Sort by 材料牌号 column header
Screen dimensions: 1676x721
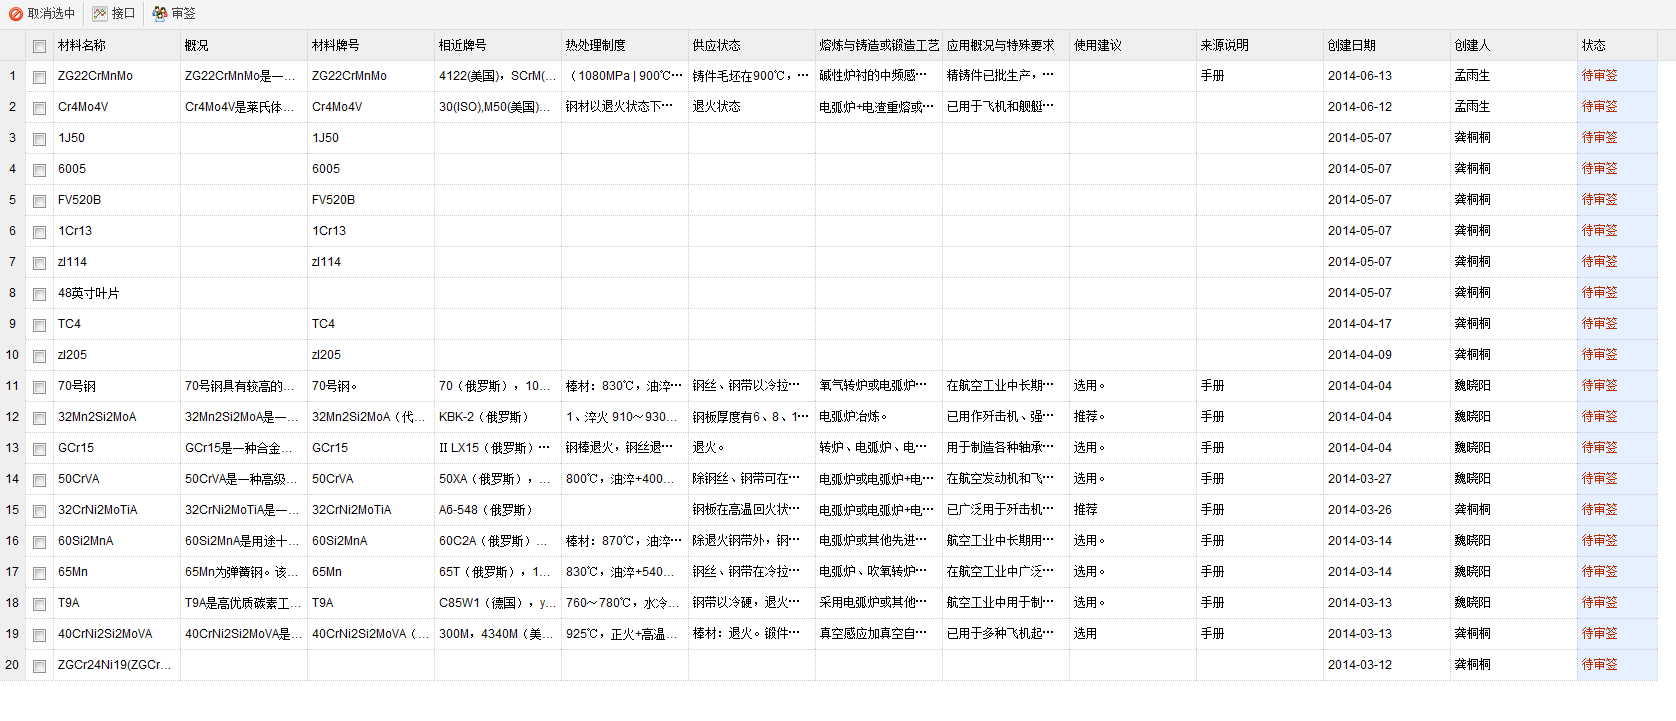(370, 45)
